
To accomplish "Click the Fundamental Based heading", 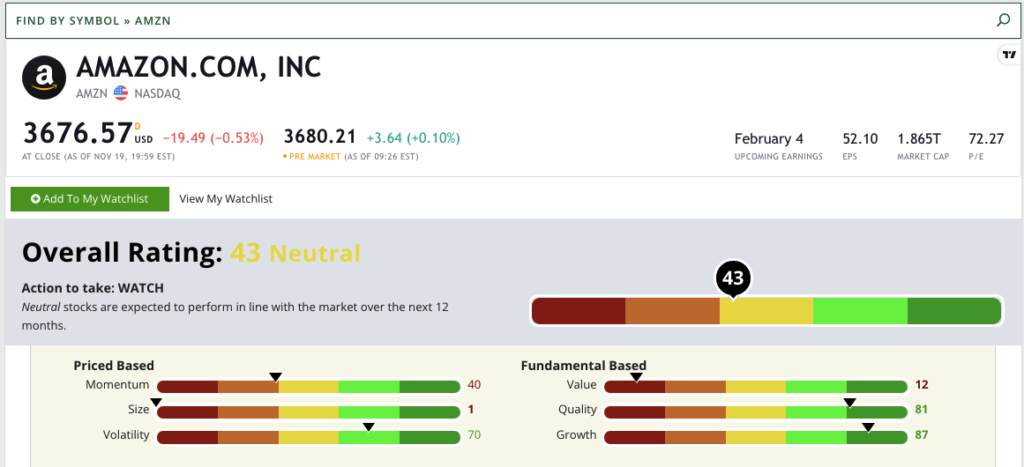I will point(583,366).
